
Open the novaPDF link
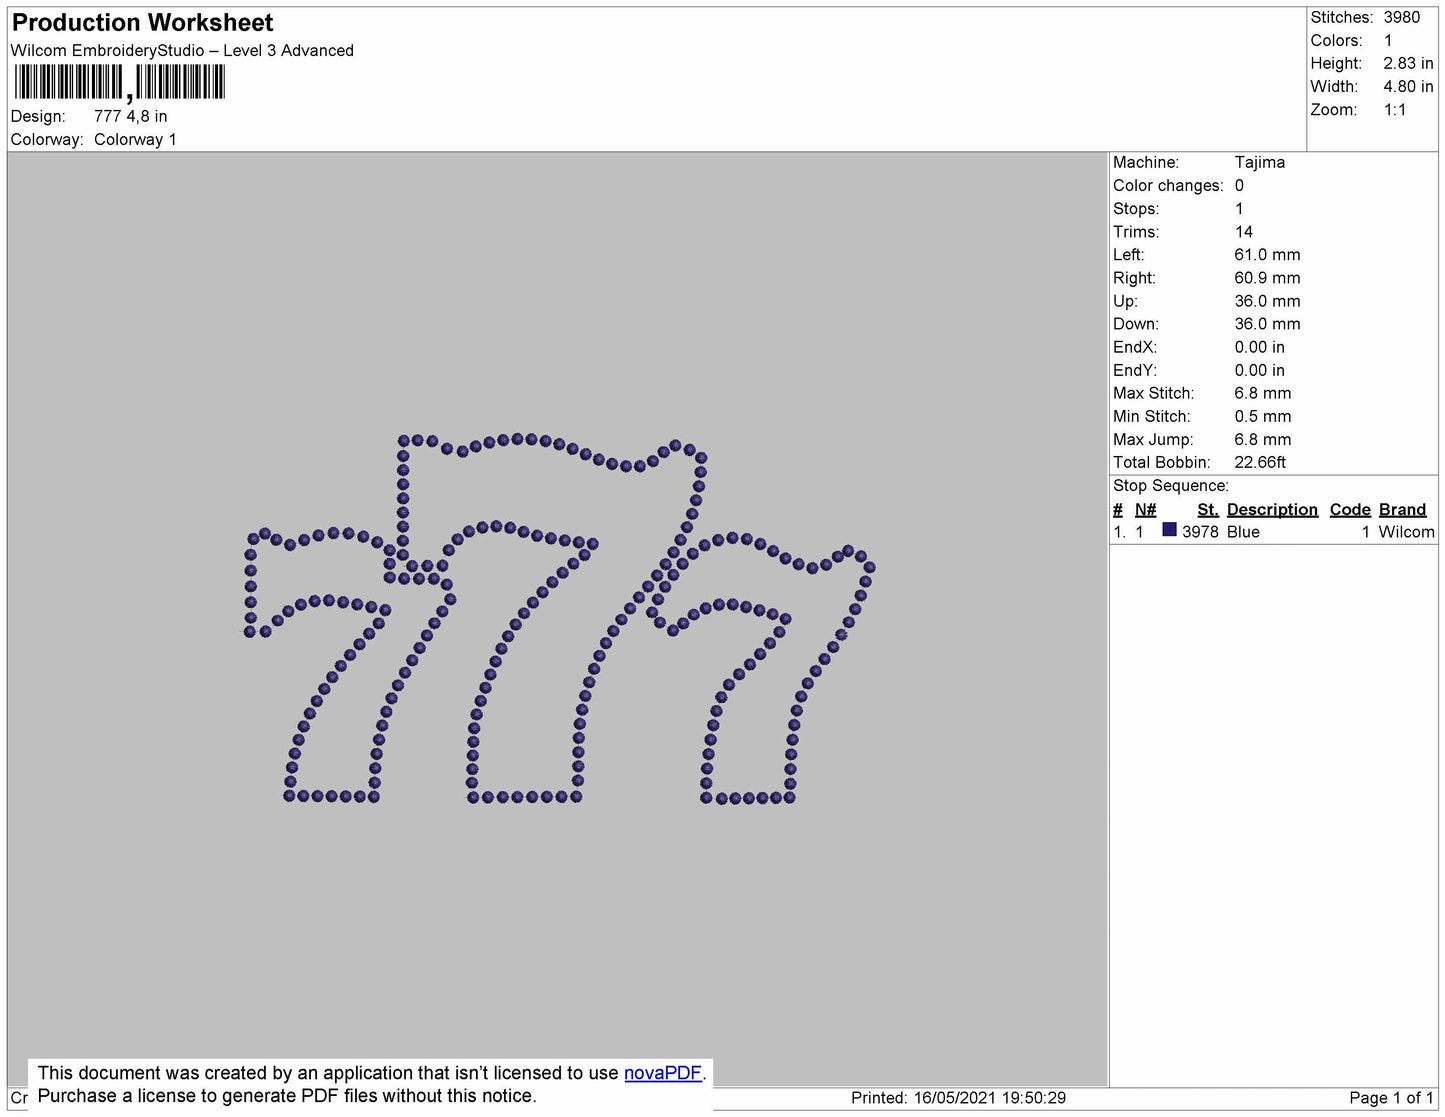663,1073
